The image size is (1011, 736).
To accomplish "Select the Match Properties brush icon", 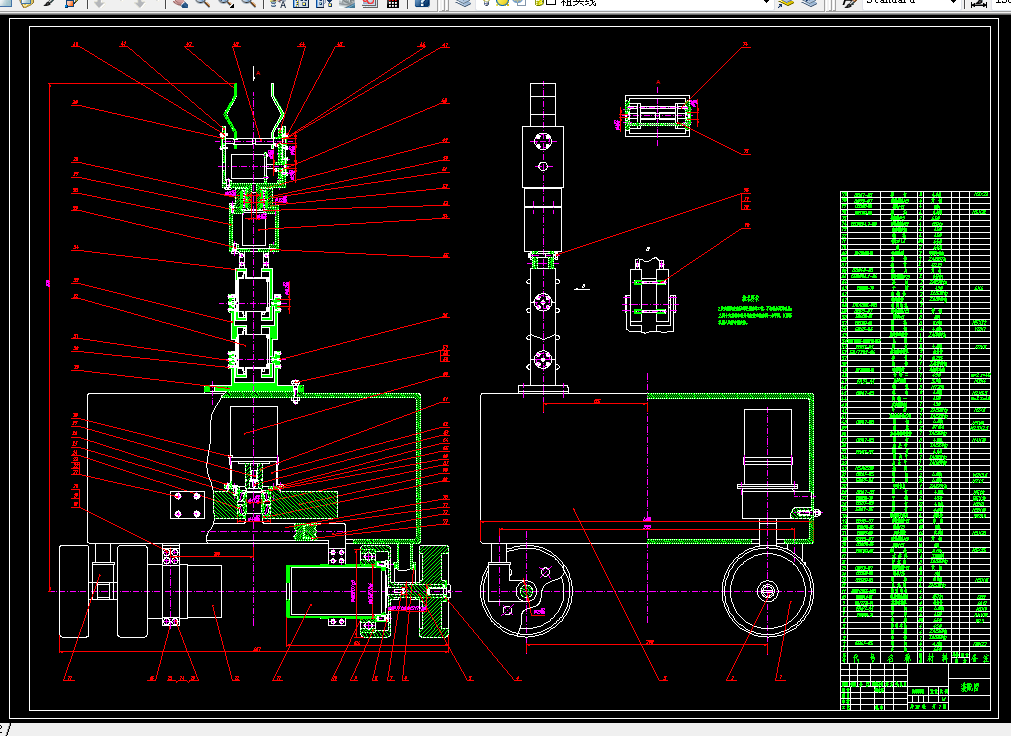I will [x=49, y=3].
